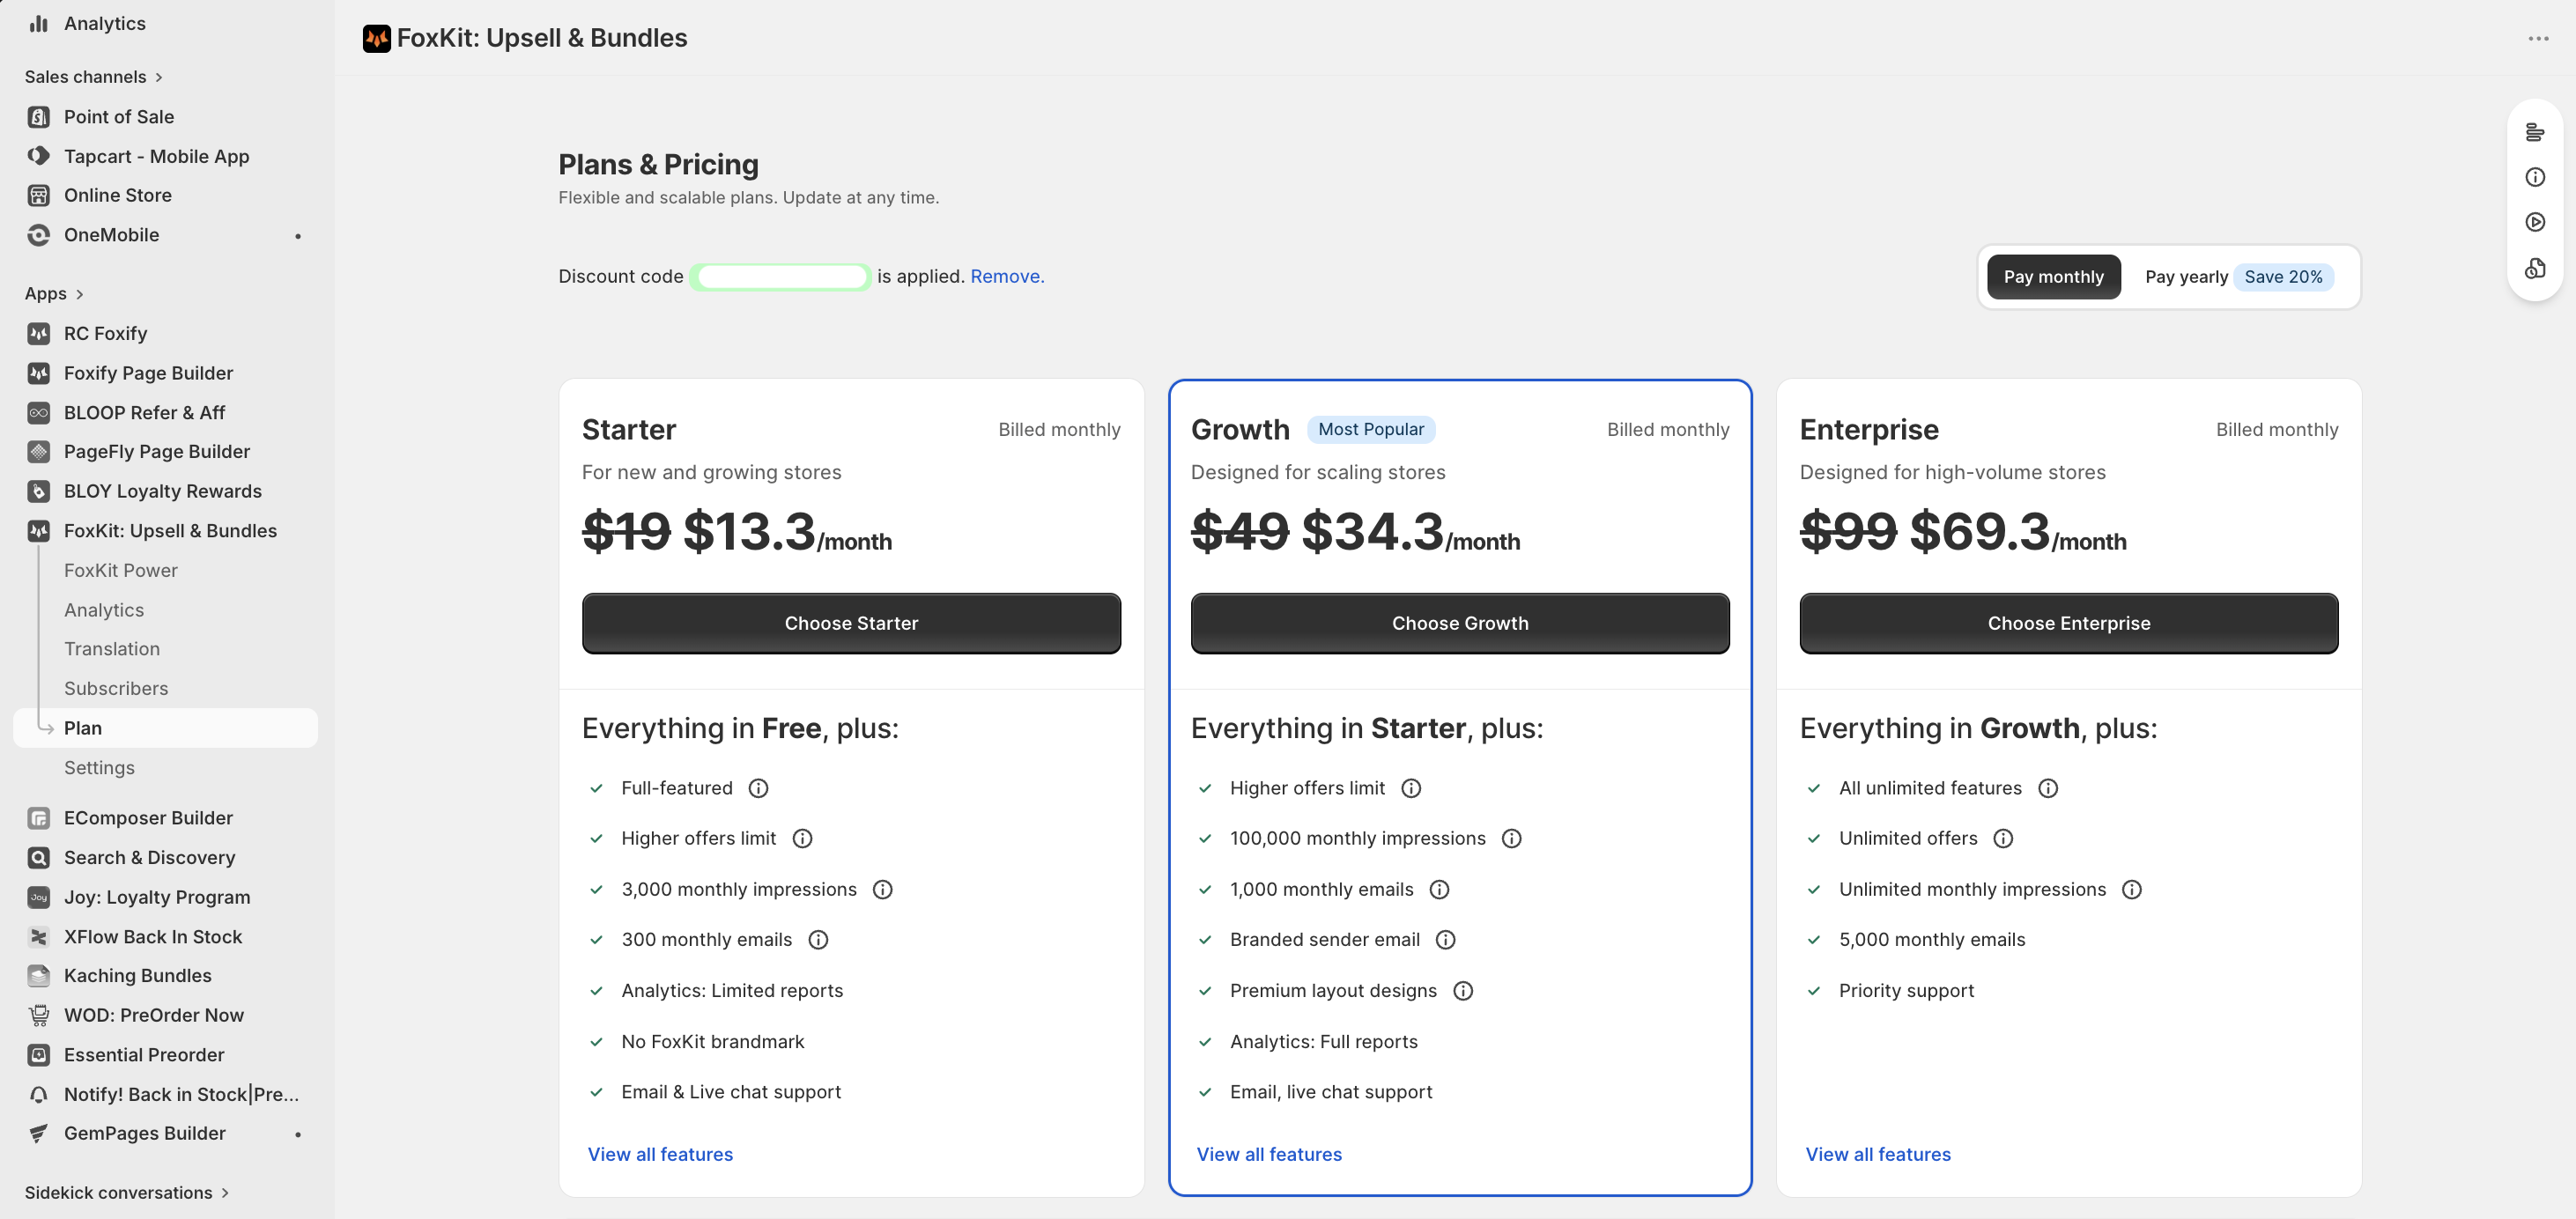This screenshot has width=2576, height=1219.
Task: Click the Plans & Pricing heading
Action: pyautogui.click(x=658, y=164)
